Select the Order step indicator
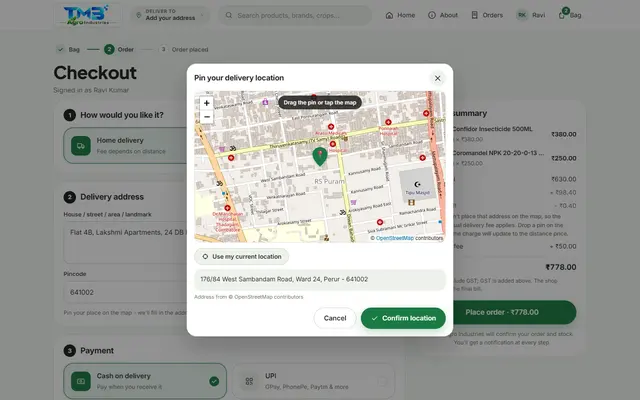Image resolution: width=640 pixels, height=400 pixels. (x=119, y=49)
